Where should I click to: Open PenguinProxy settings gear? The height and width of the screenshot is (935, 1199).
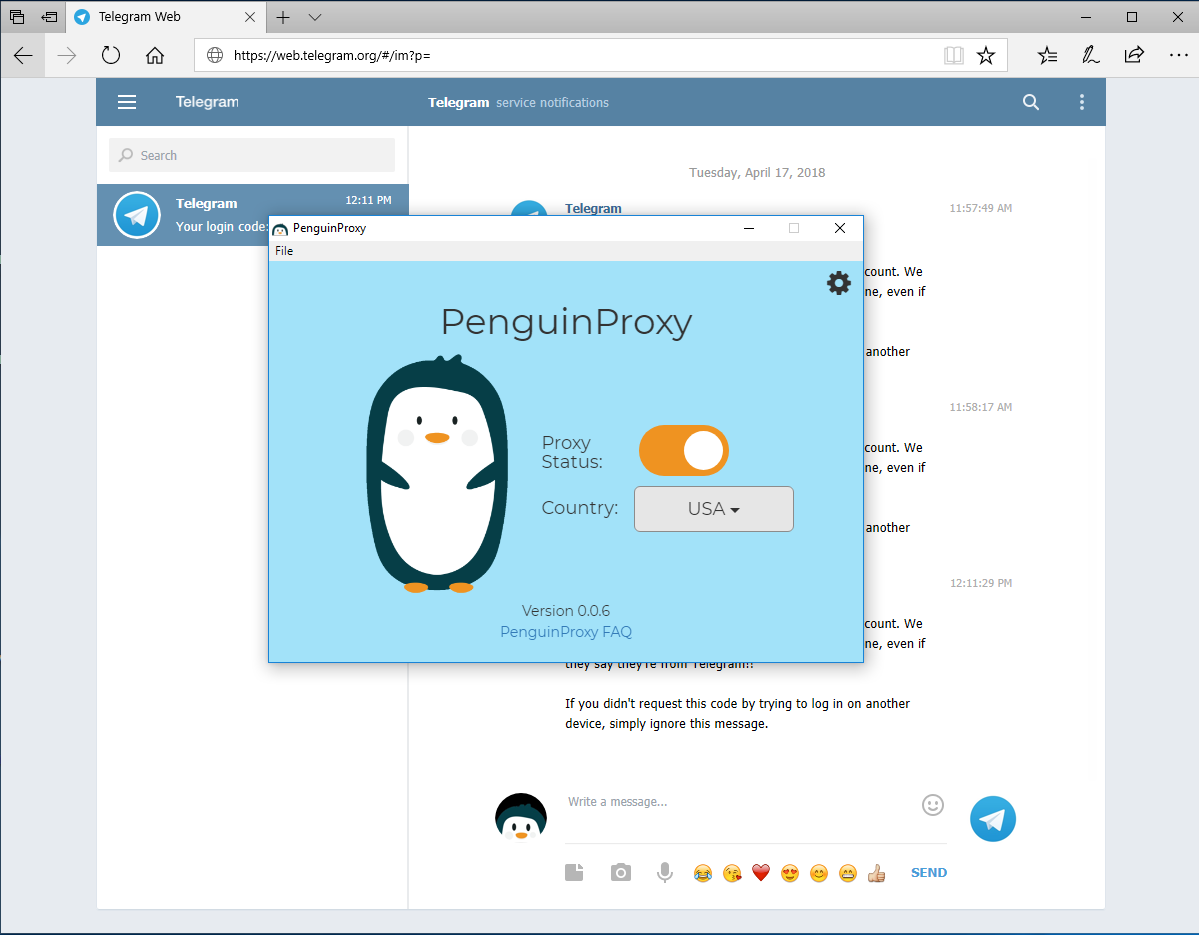pos(839,283)
